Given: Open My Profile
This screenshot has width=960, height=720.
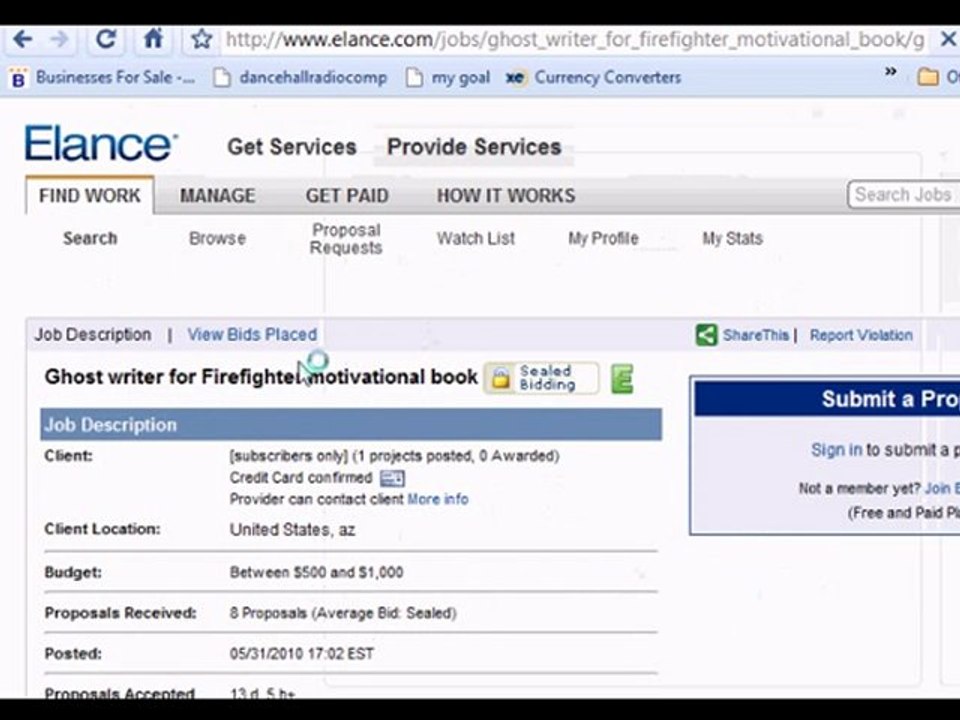Looking at the screenshot, I should tap(603, 238).
